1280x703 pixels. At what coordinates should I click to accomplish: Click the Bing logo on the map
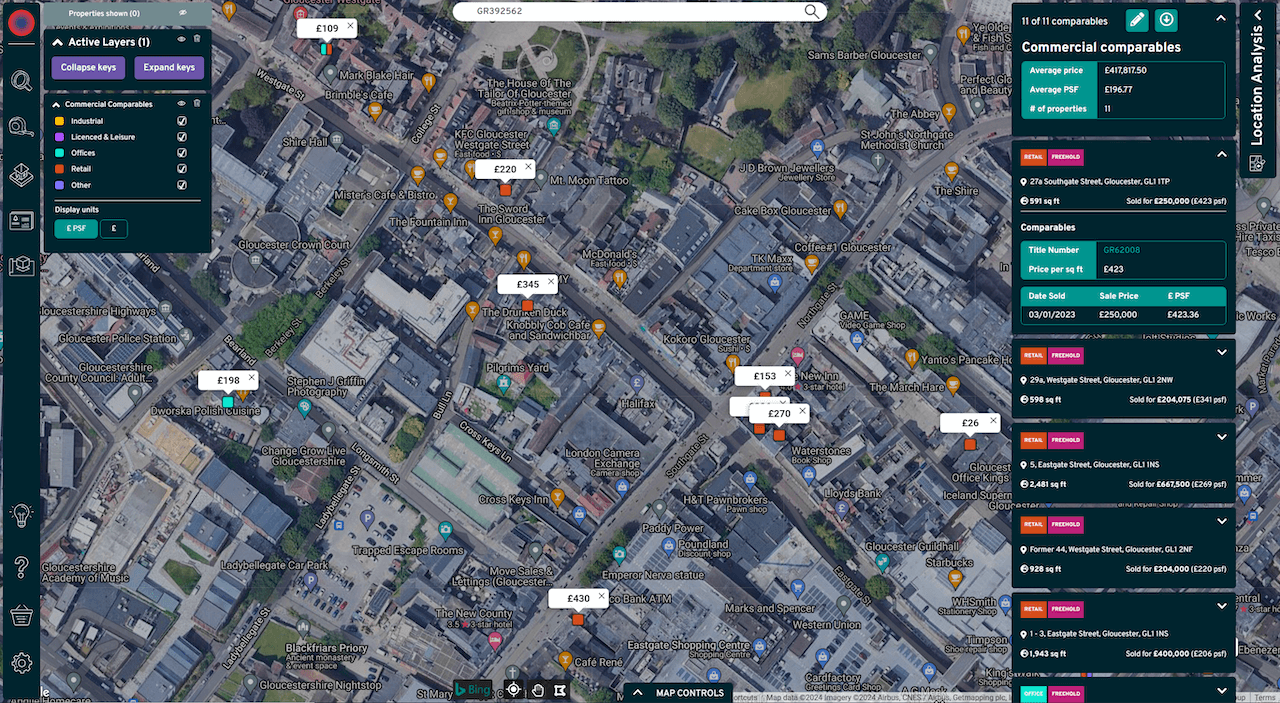pyautogui.click(x=473, y=689)
